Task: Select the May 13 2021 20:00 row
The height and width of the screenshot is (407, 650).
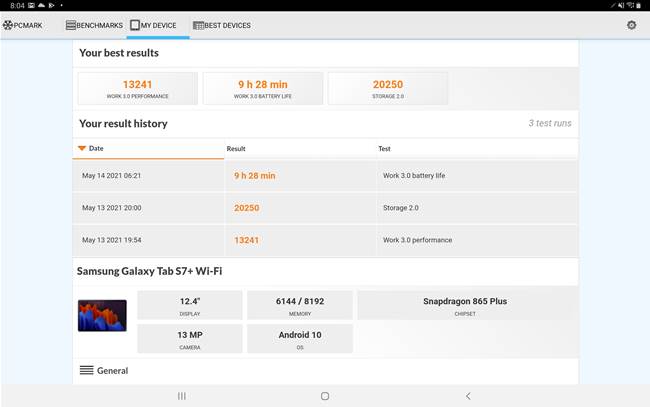Action: point(325,208)
